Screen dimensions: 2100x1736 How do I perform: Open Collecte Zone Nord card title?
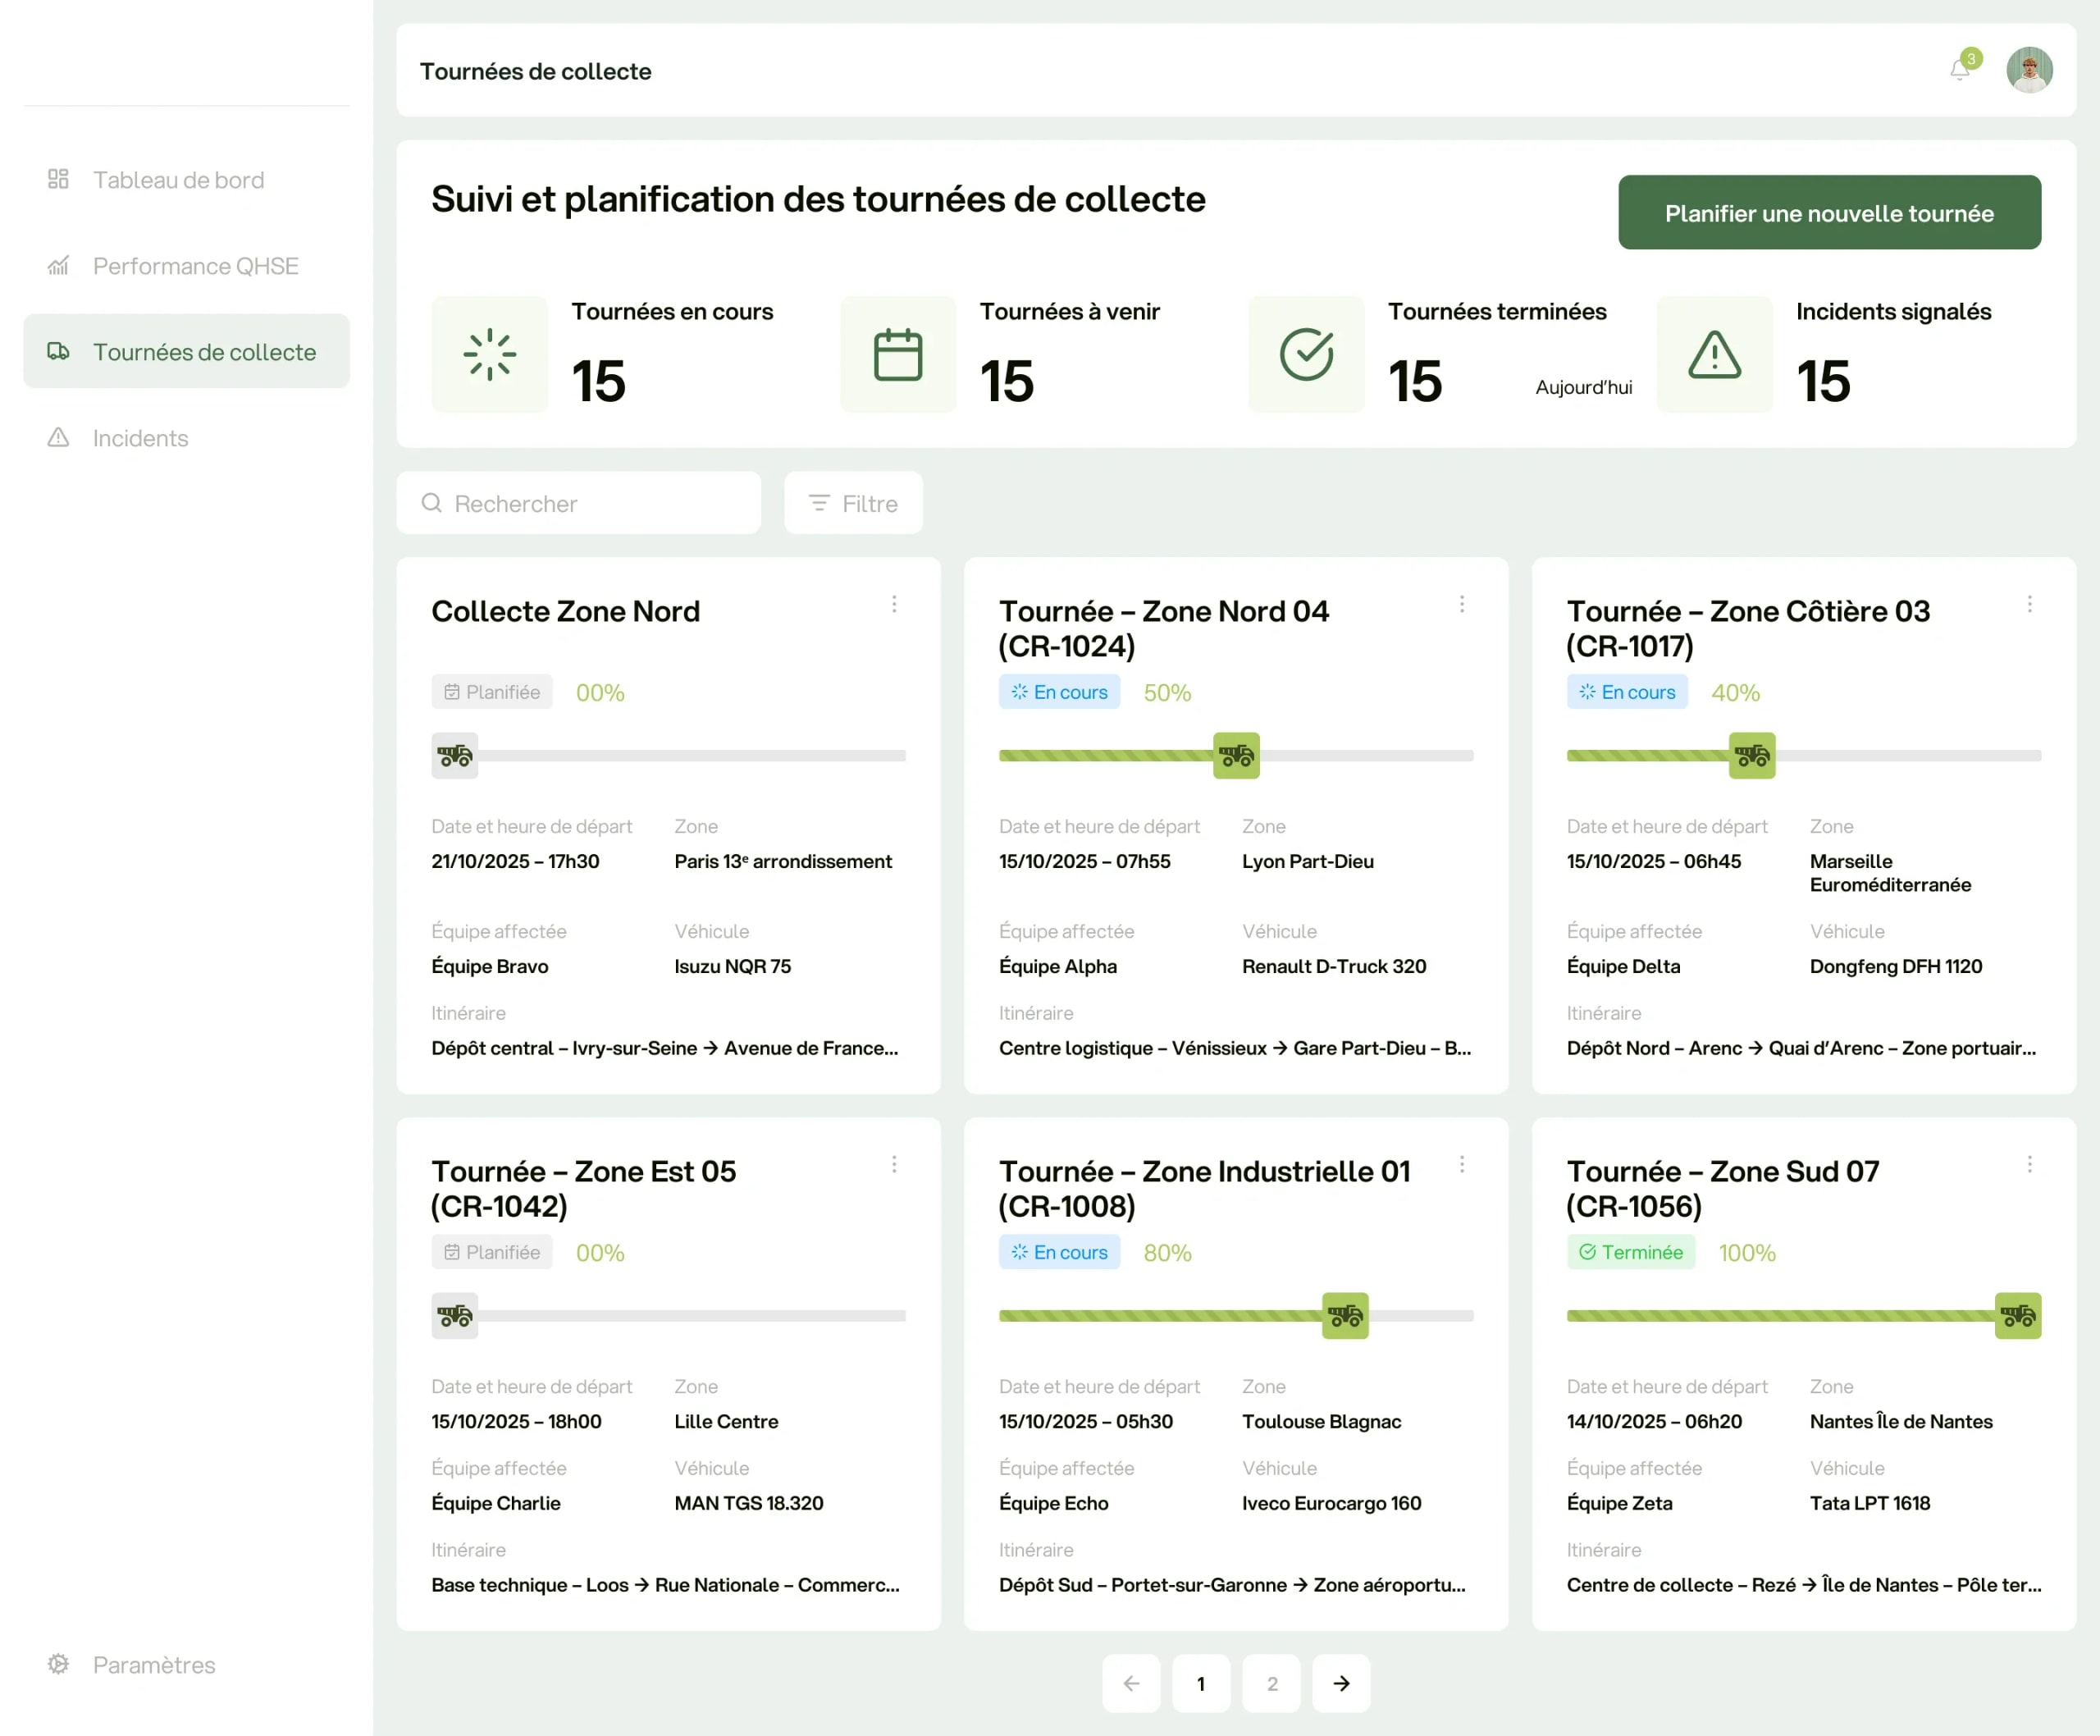click(x=566, y=611)
